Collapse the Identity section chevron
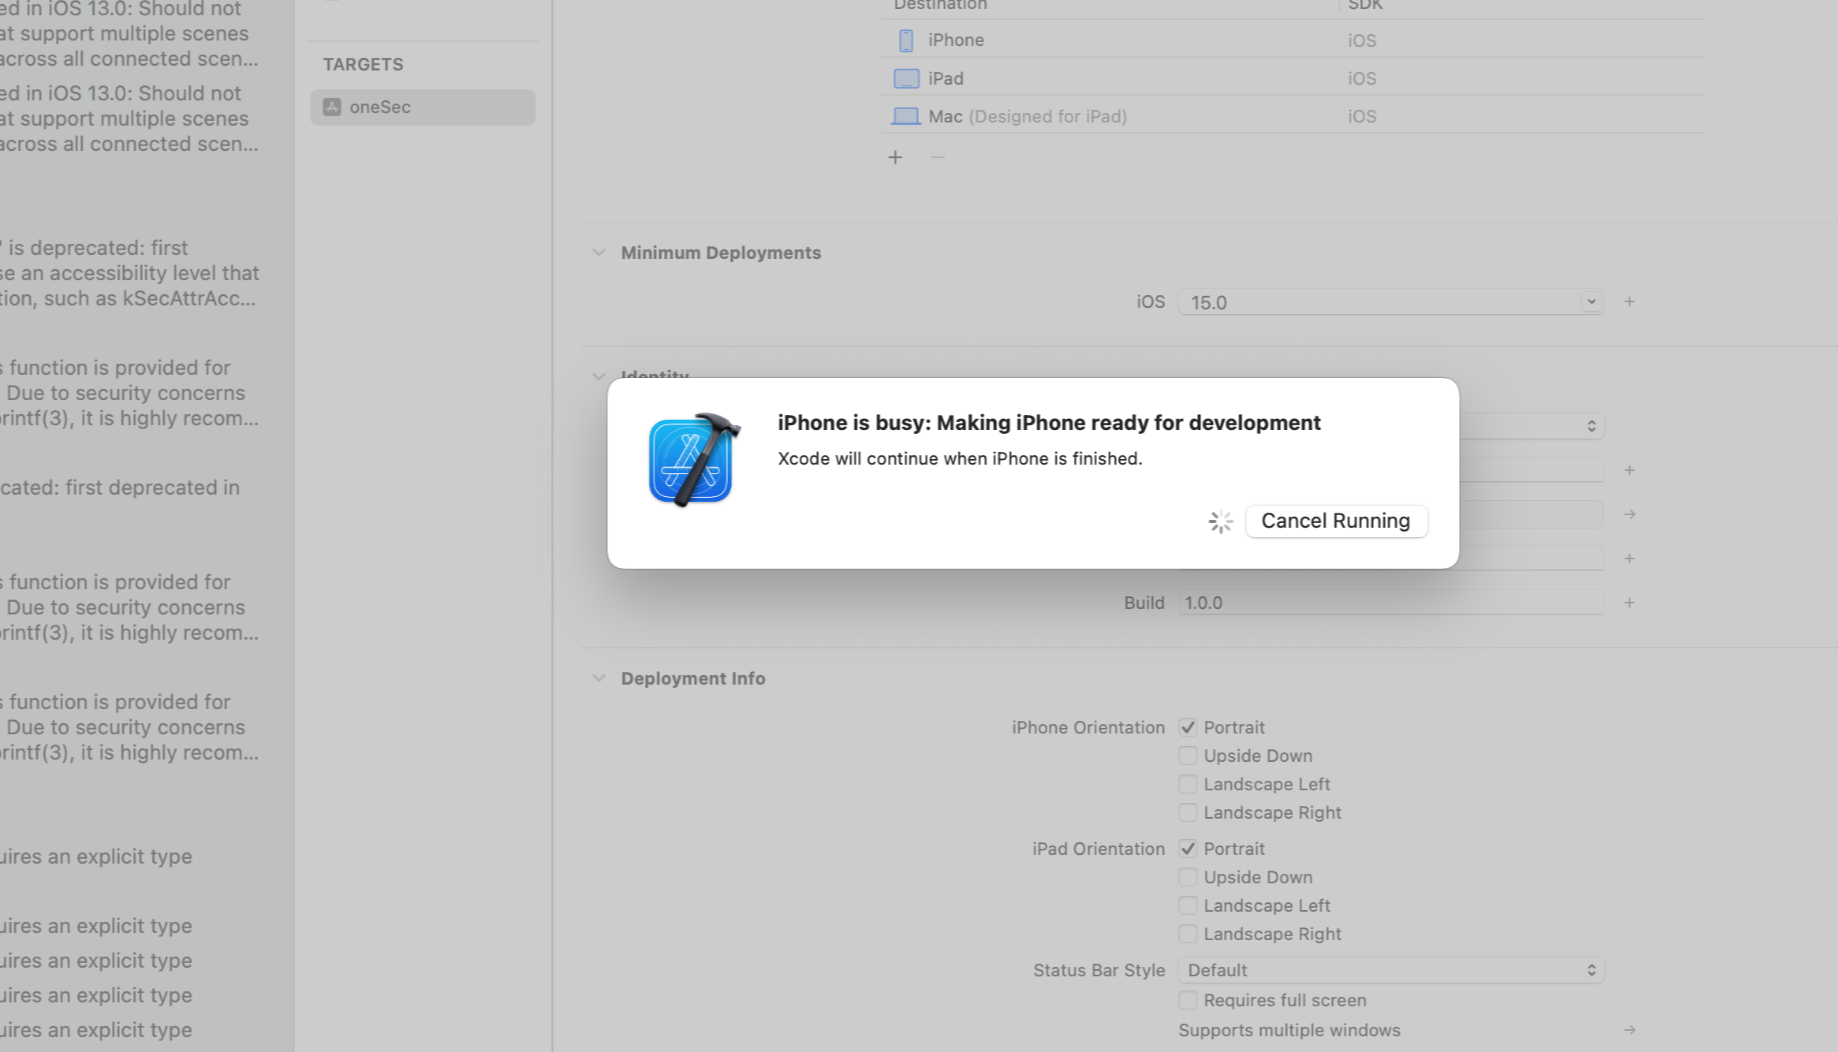Image resolution: width=1838 pixels, height=1052 pixels. (x=598, y=377)
